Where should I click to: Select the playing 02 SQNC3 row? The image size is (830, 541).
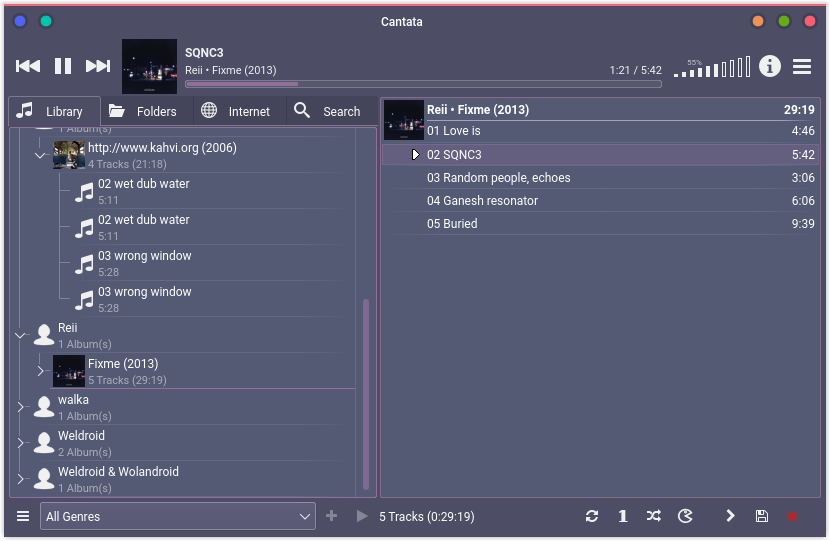point(601,155)
